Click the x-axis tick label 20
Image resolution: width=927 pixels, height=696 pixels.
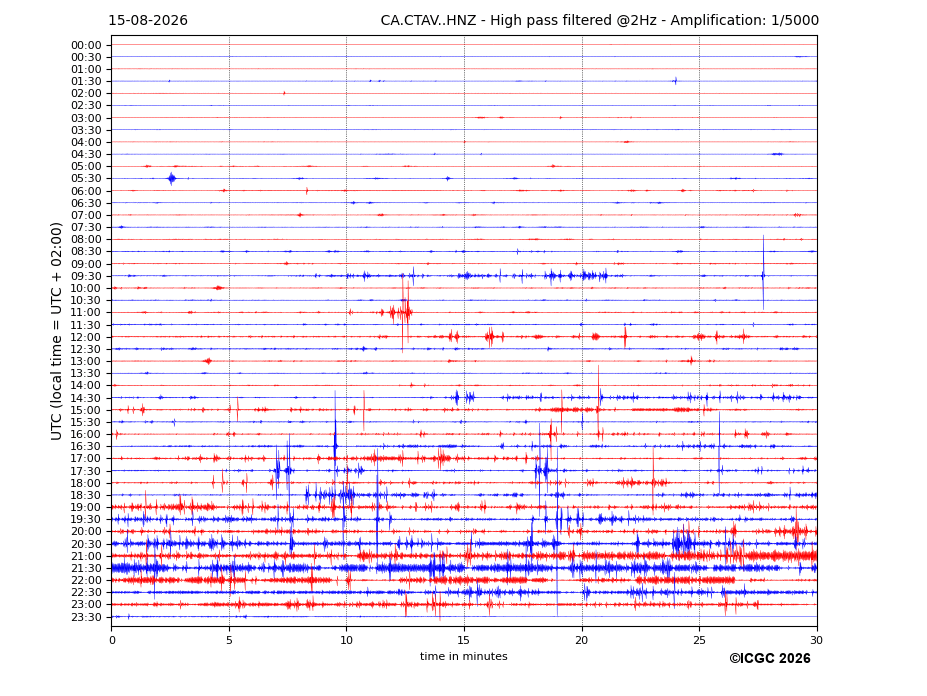pos(582,640)
